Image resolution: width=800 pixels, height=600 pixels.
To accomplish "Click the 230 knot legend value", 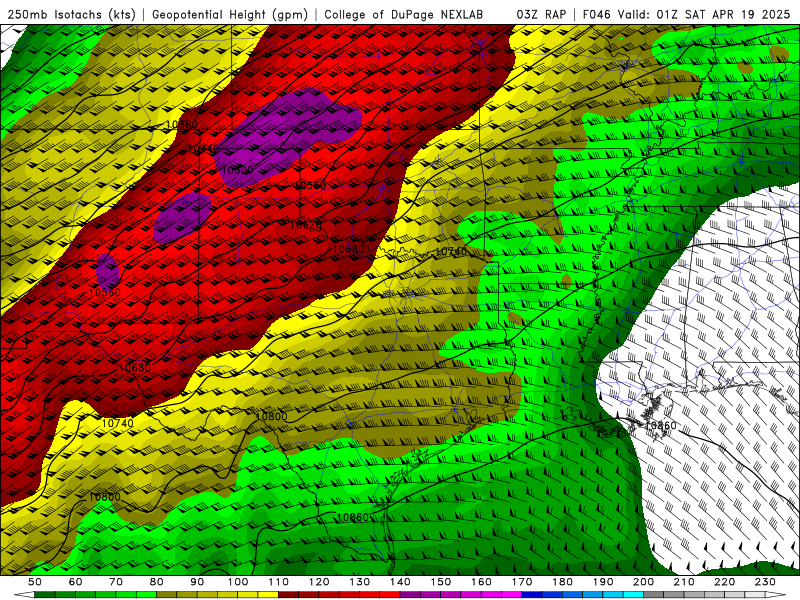I will tap(765, 582).
